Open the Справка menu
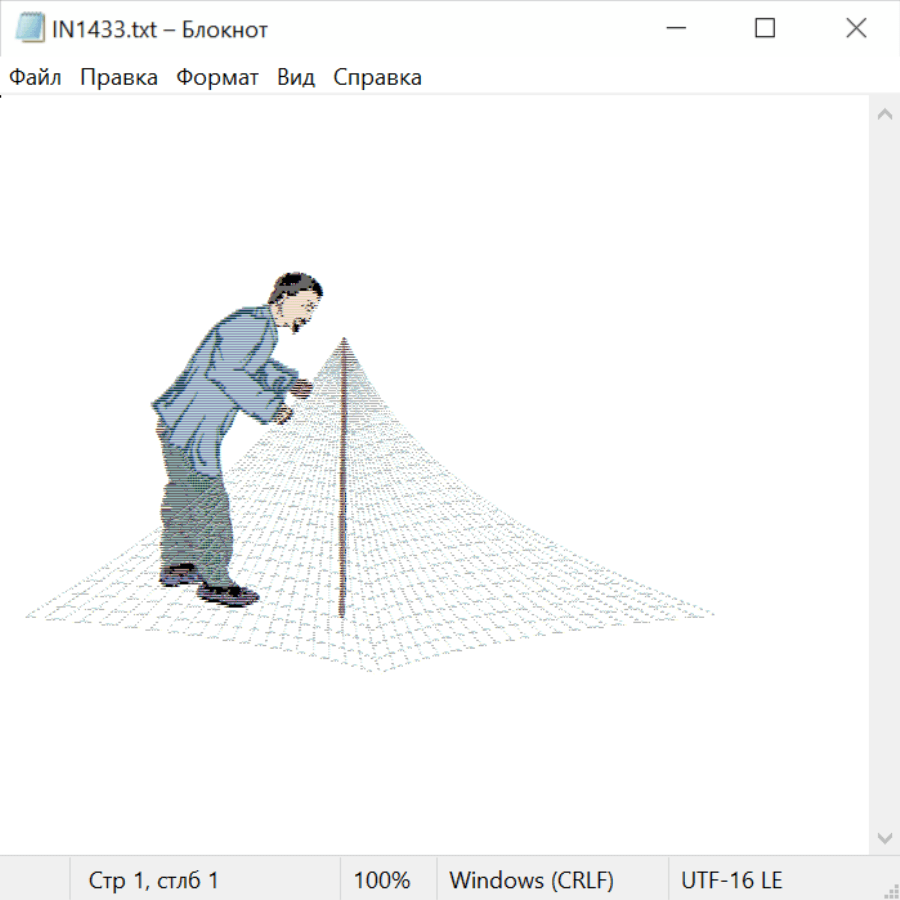900x900 pixels. click(377, 78)
